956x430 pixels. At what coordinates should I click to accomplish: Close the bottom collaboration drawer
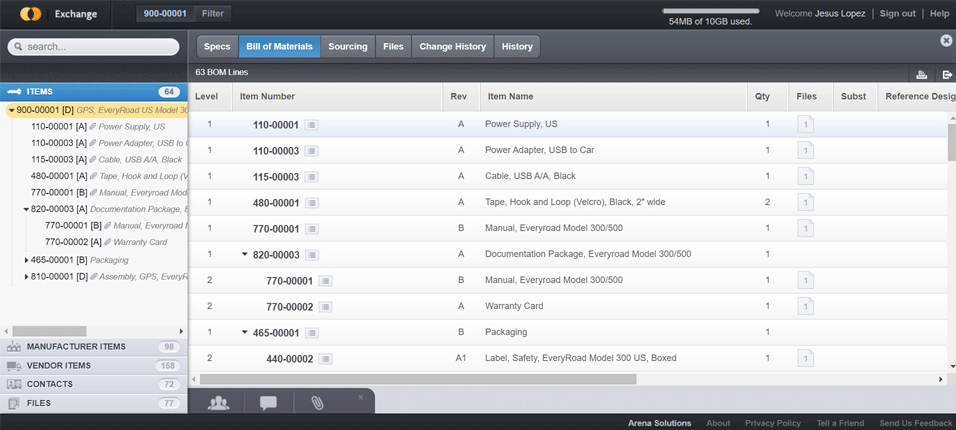tap(360, 397)
